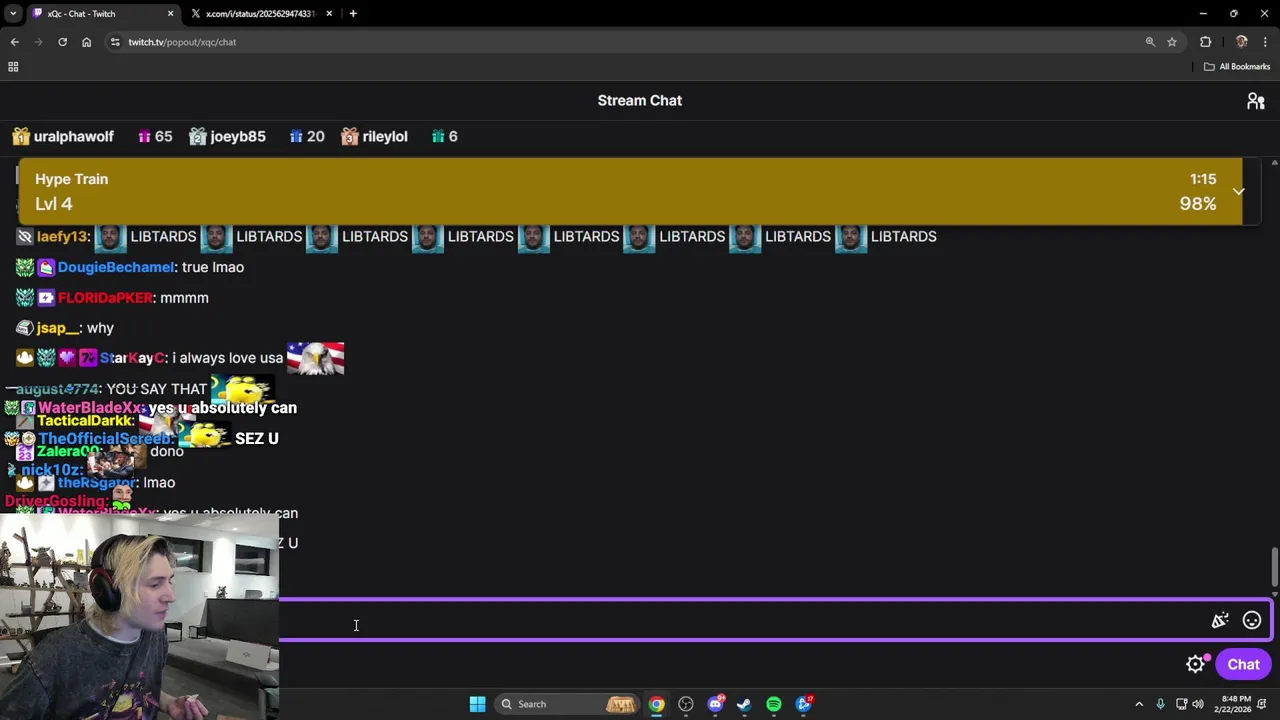1280x720 pixels.
Task: Click third-place badge next to rileylol
Action: (x=349, y=136)
